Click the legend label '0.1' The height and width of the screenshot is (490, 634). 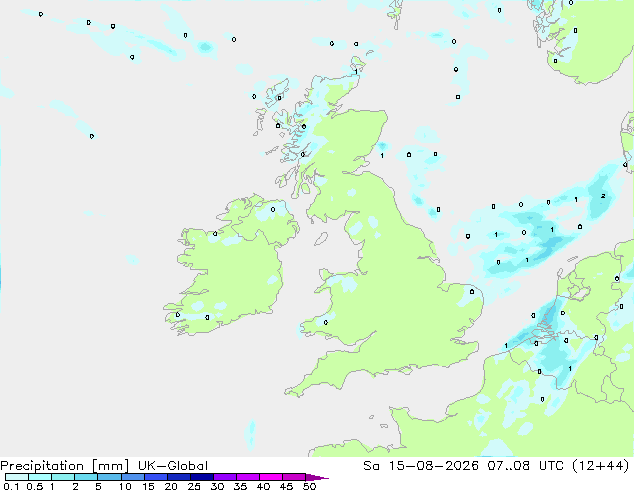[x=11, y=486]
